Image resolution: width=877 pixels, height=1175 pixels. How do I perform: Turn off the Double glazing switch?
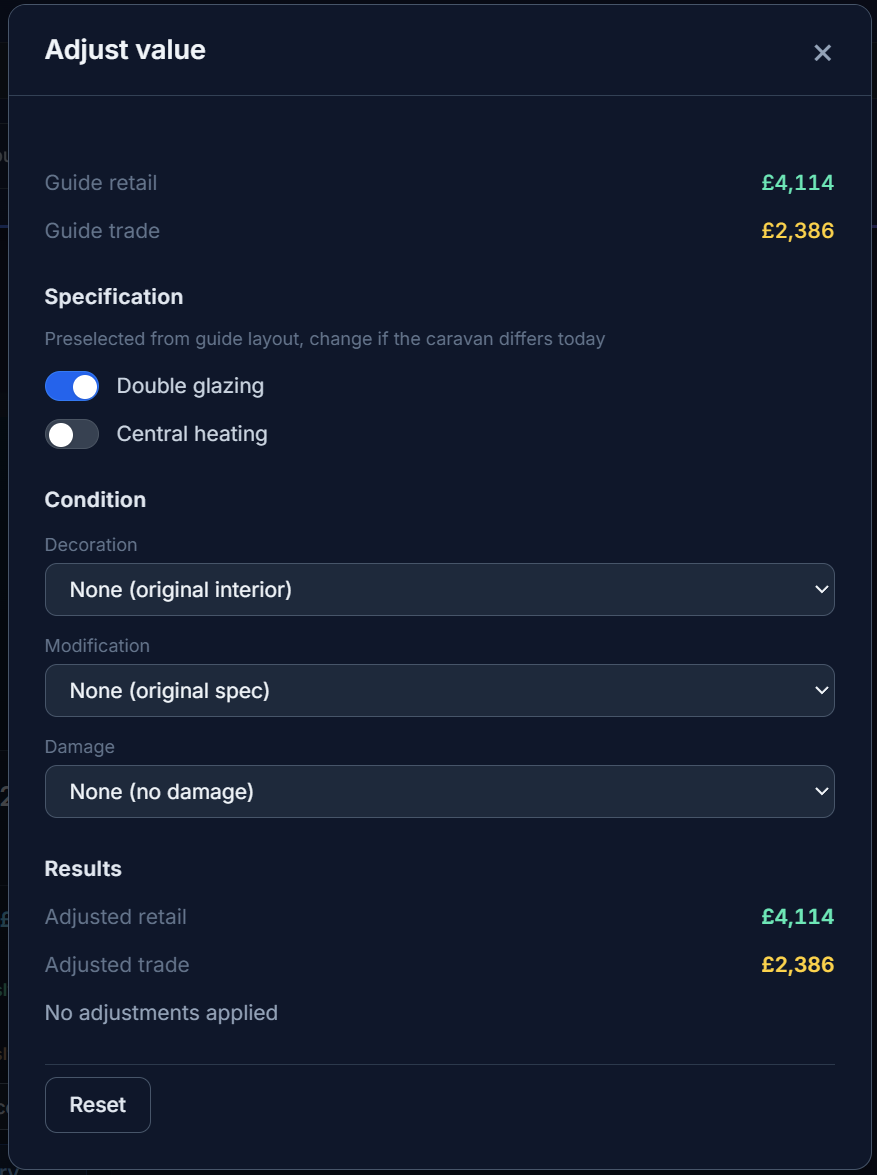(71, 386)
